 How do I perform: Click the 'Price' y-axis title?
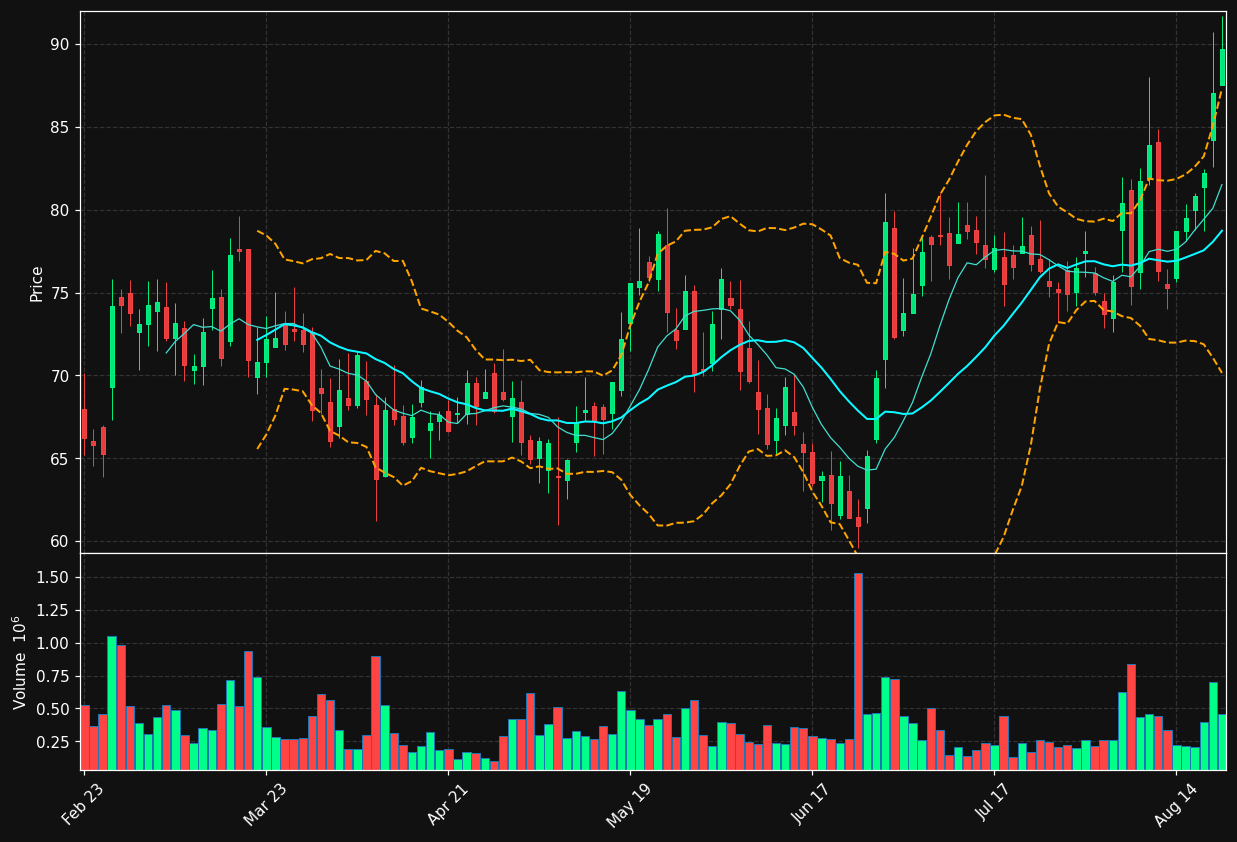point(37,283)
